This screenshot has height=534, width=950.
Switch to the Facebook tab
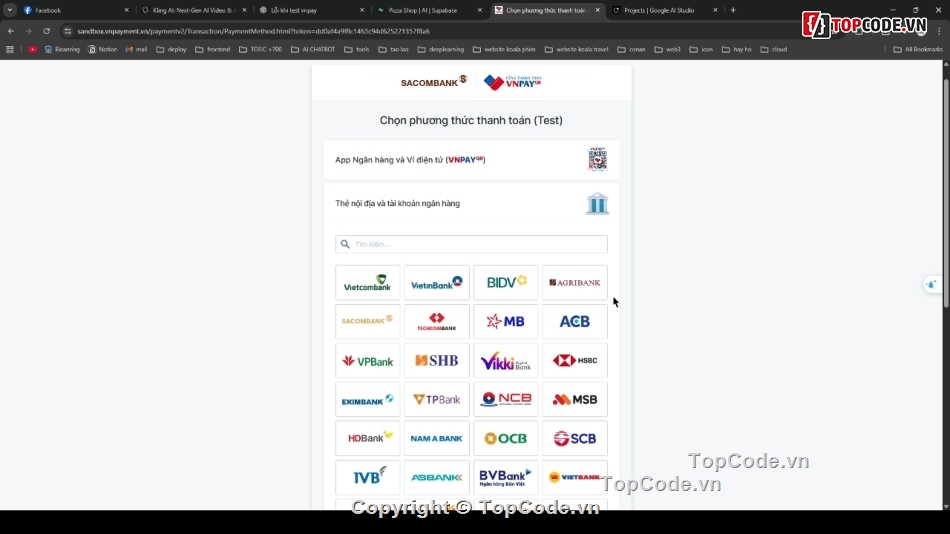[x=76, y=10]
